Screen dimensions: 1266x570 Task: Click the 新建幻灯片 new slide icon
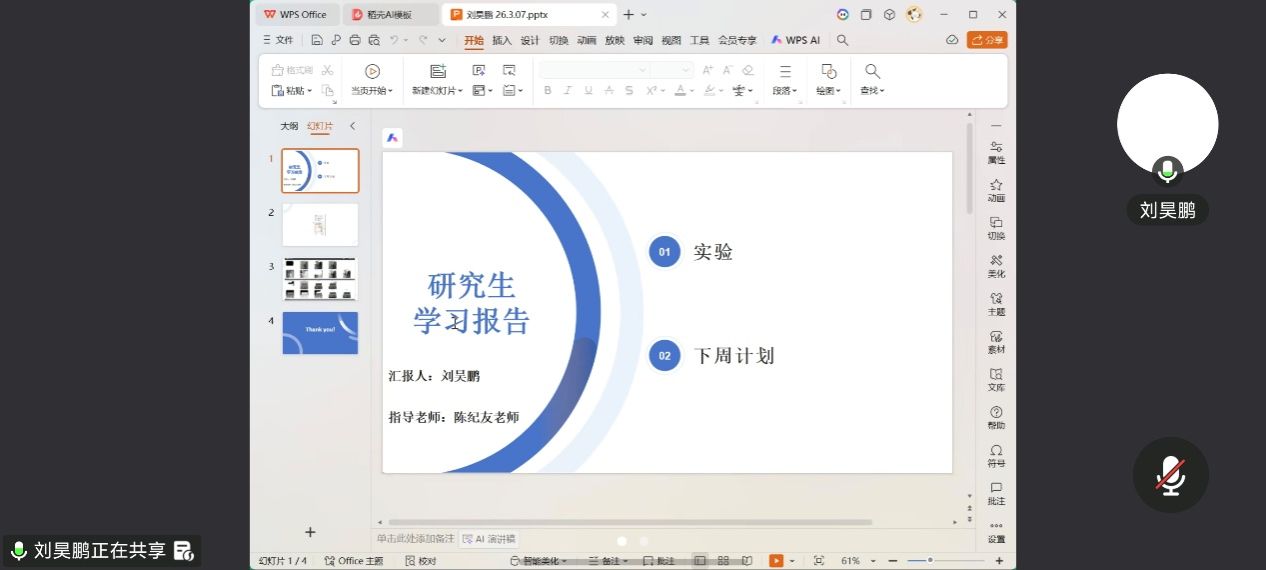pos(437,71)
